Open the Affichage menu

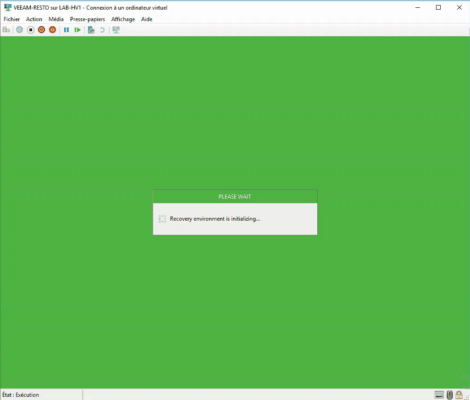coord(123,19)
